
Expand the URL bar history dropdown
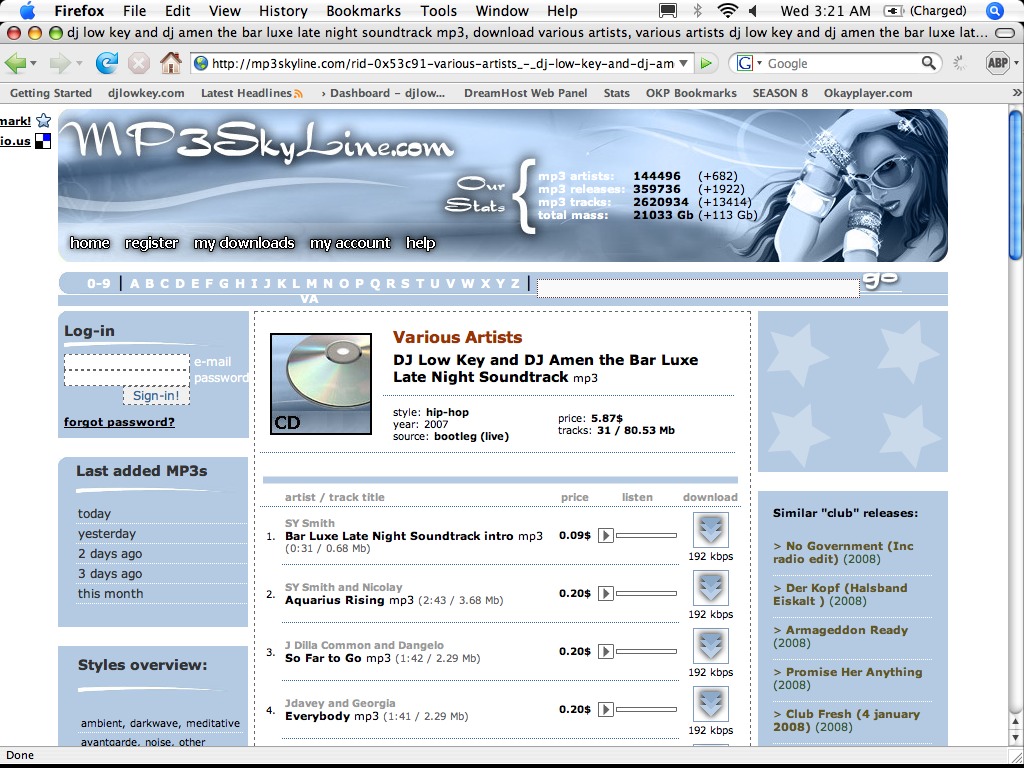(x=684, y=63)
